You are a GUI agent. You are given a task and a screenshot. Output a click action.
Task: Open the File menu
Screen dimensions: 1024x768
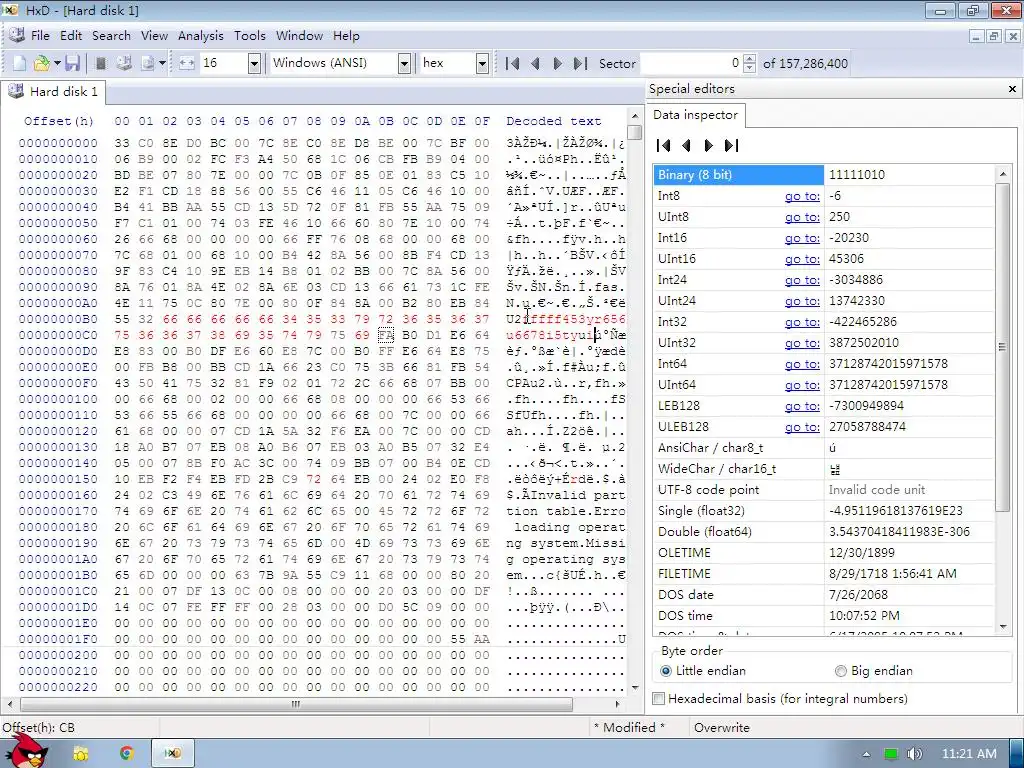coord(40,36)
